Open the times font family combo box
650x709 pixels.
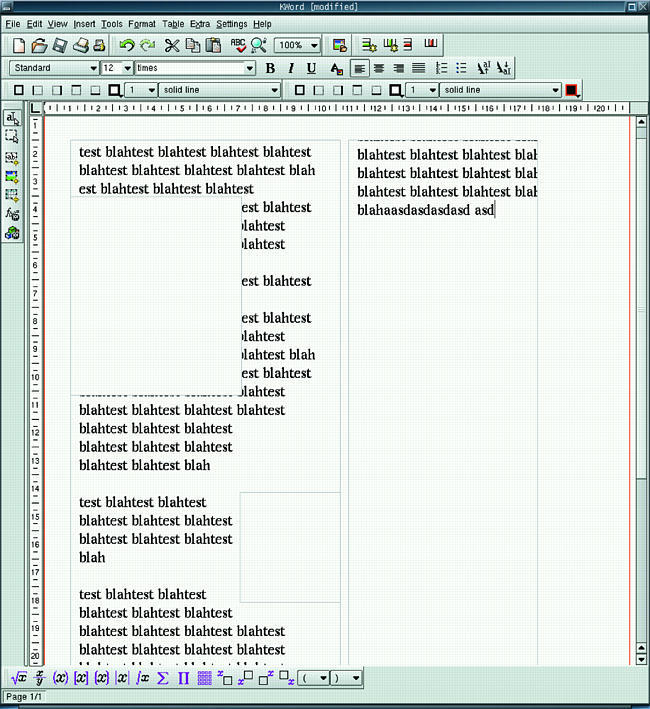pos(249,68)
